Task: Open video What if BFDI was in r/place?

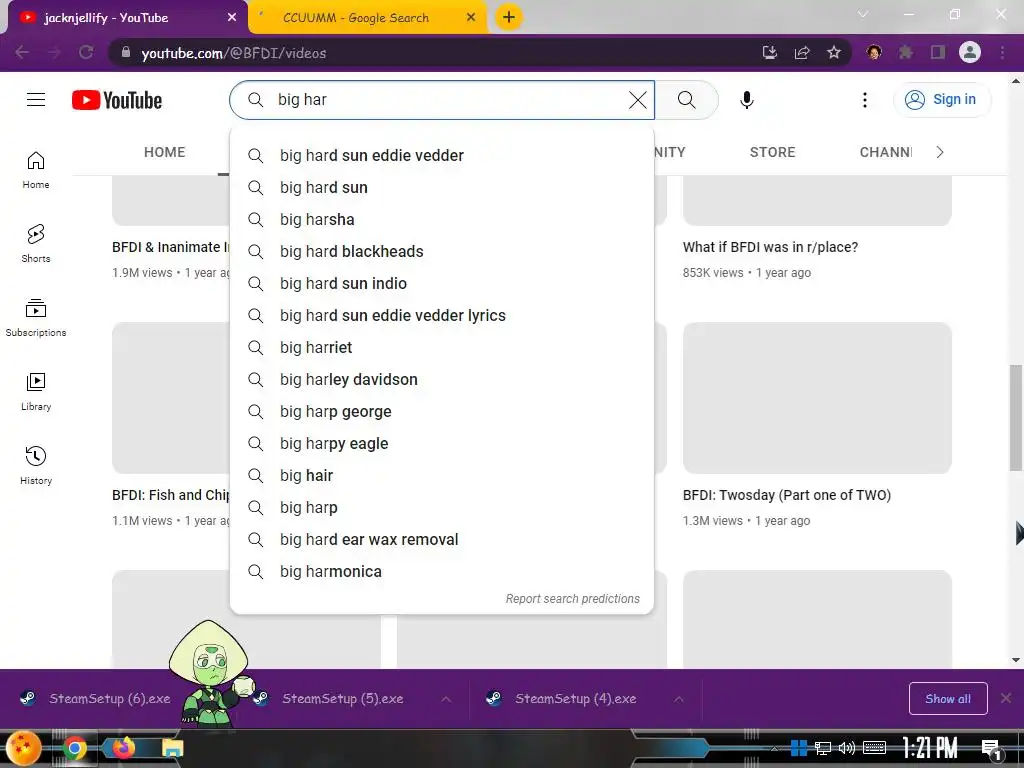Action: 770,247
